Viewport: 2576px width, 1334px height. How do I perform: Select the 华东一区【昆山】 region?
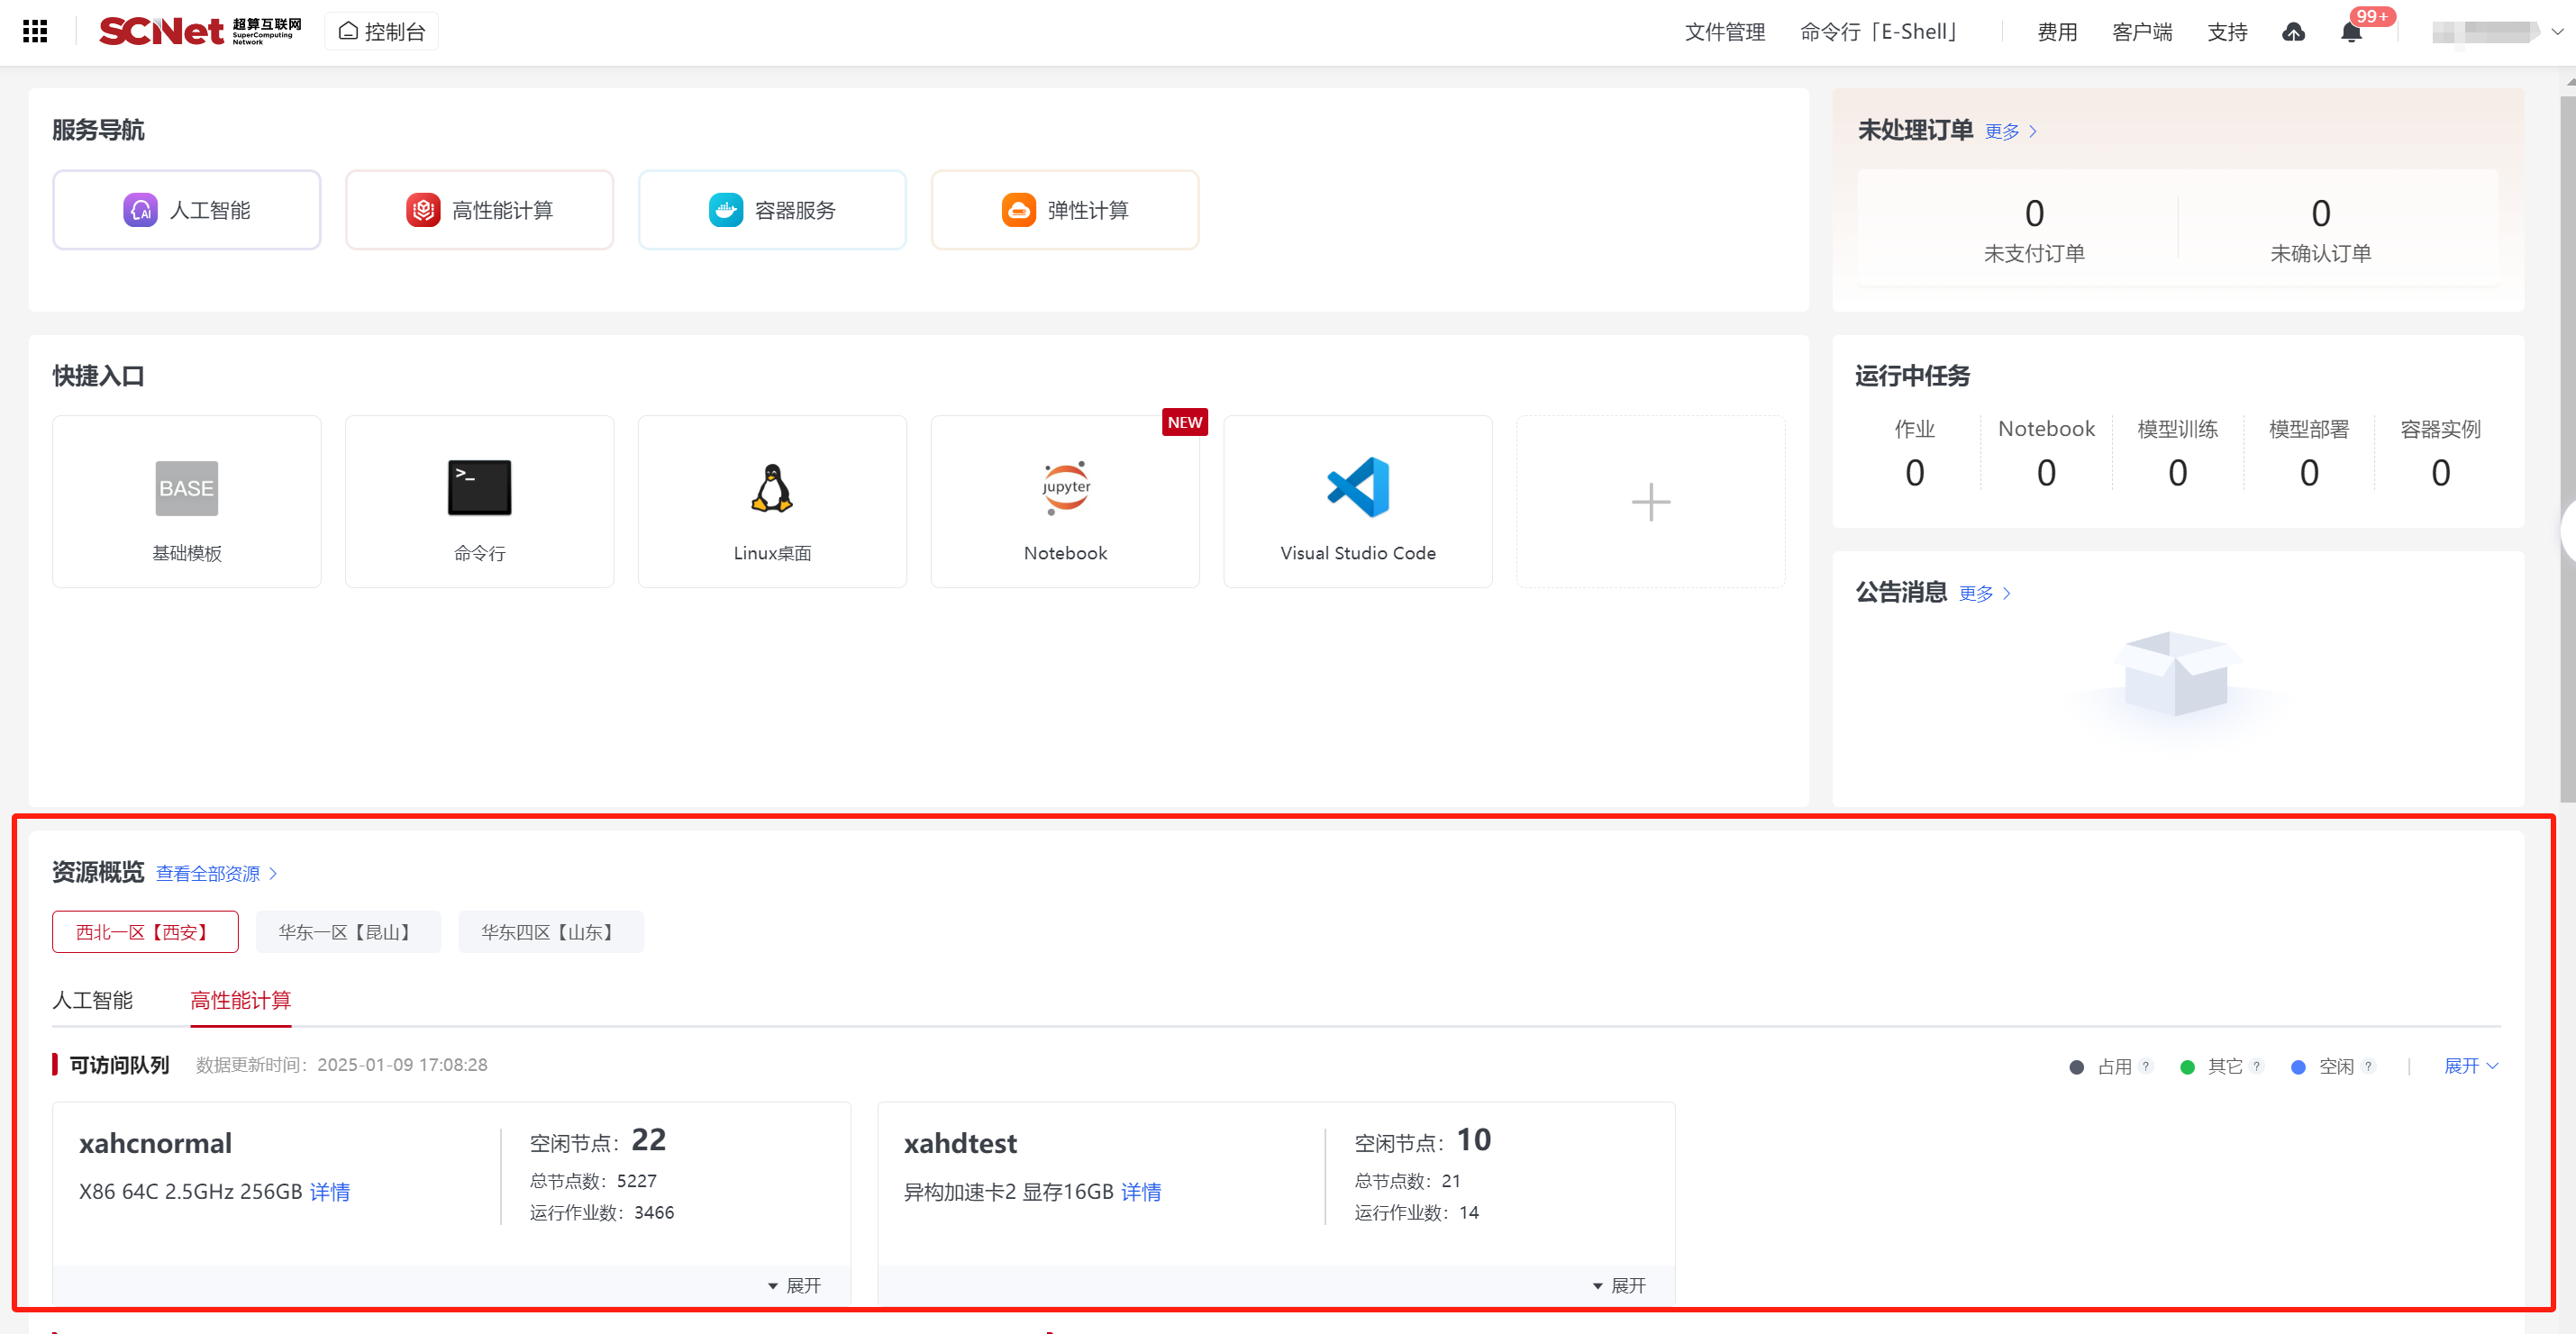pyautogui.click(x=347, y=932)
